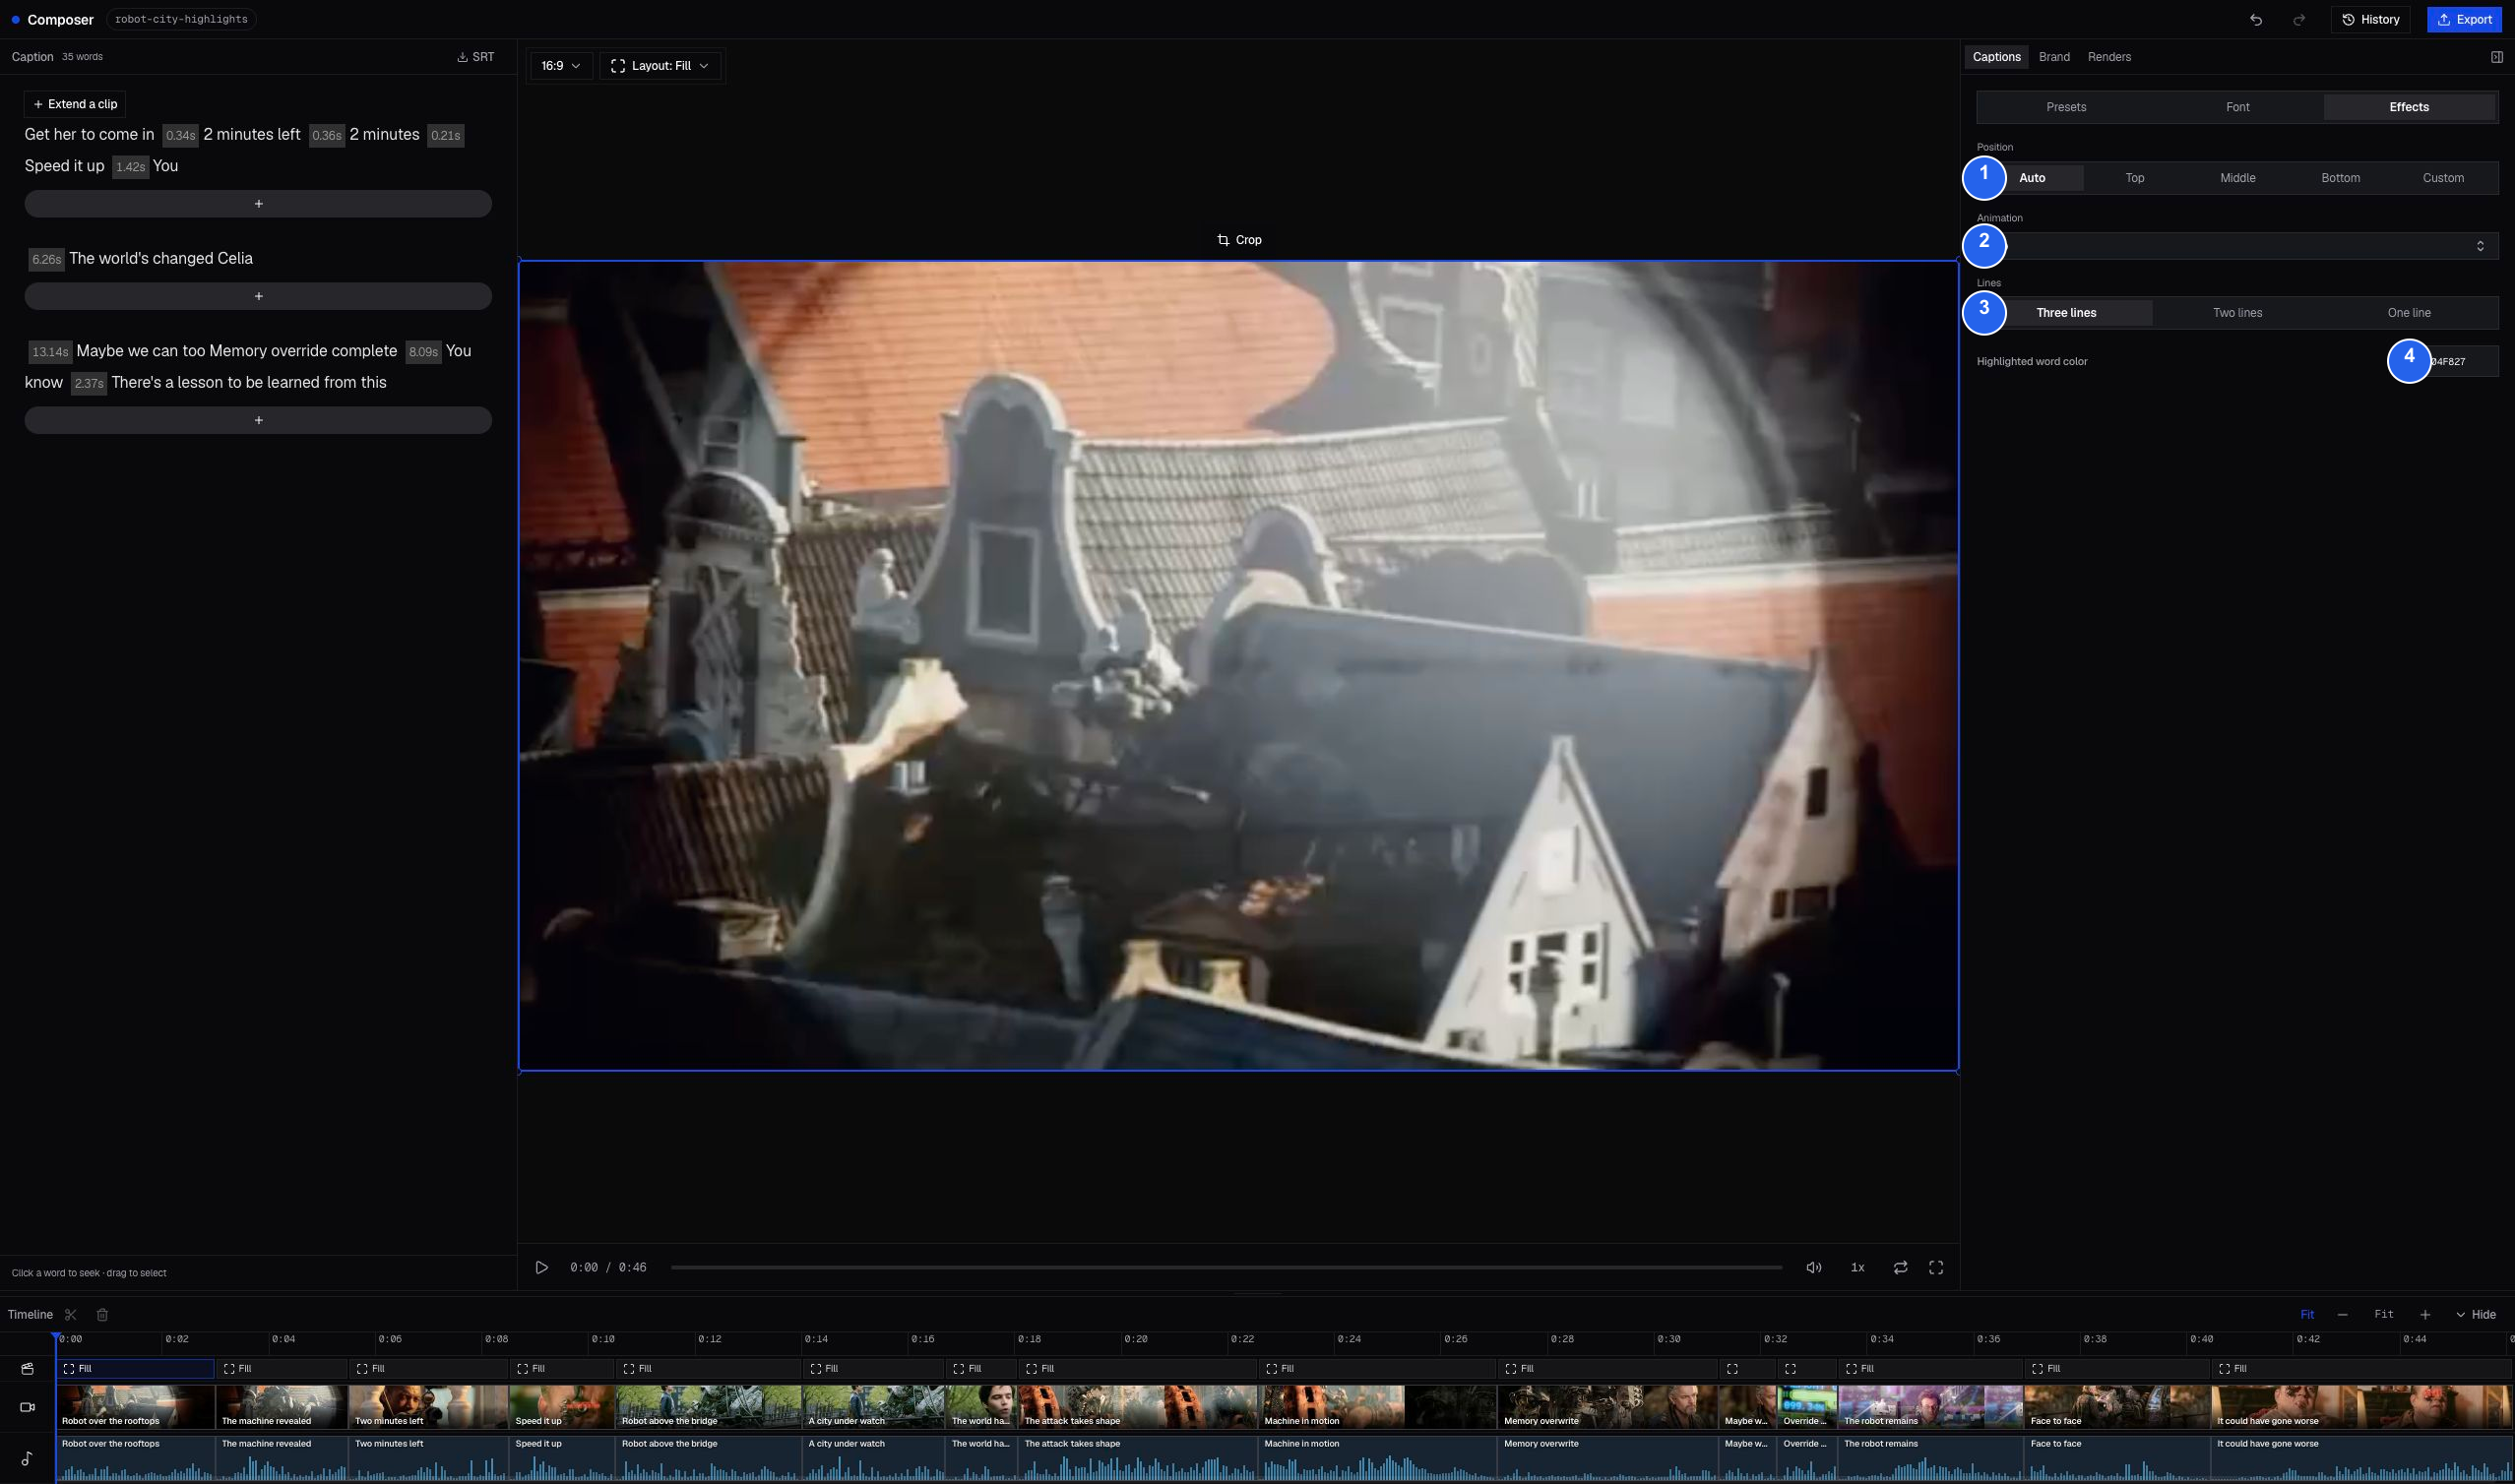The image size is (2515, 1484).
Task: Open the History panel
Action: [2370, 20]
